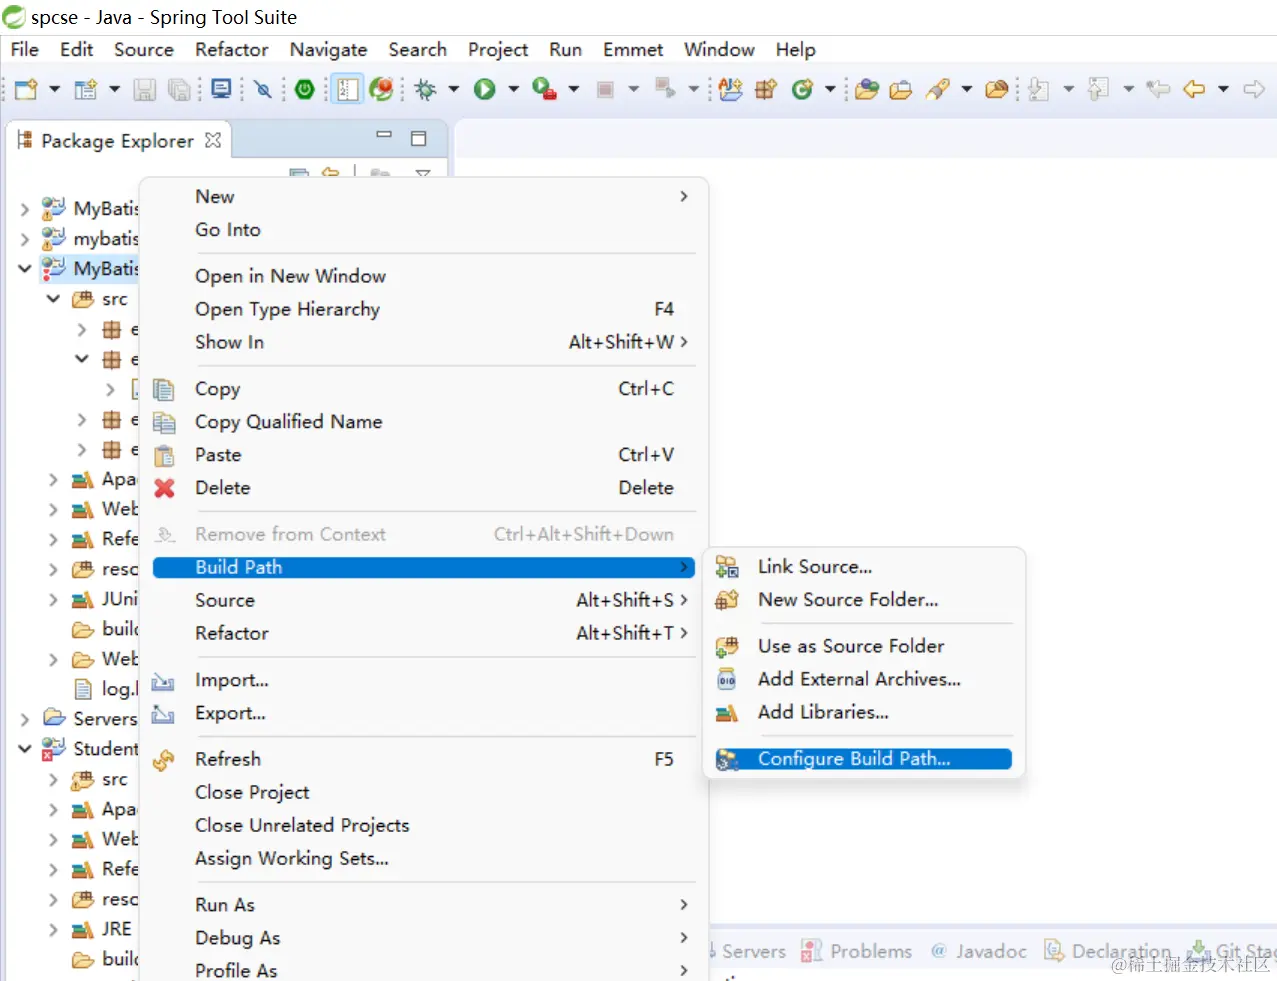Screen dimensions: 1277x981
Task: Click the Save toolbar icon
Action: pyautogui.click(x=145, y=89)
